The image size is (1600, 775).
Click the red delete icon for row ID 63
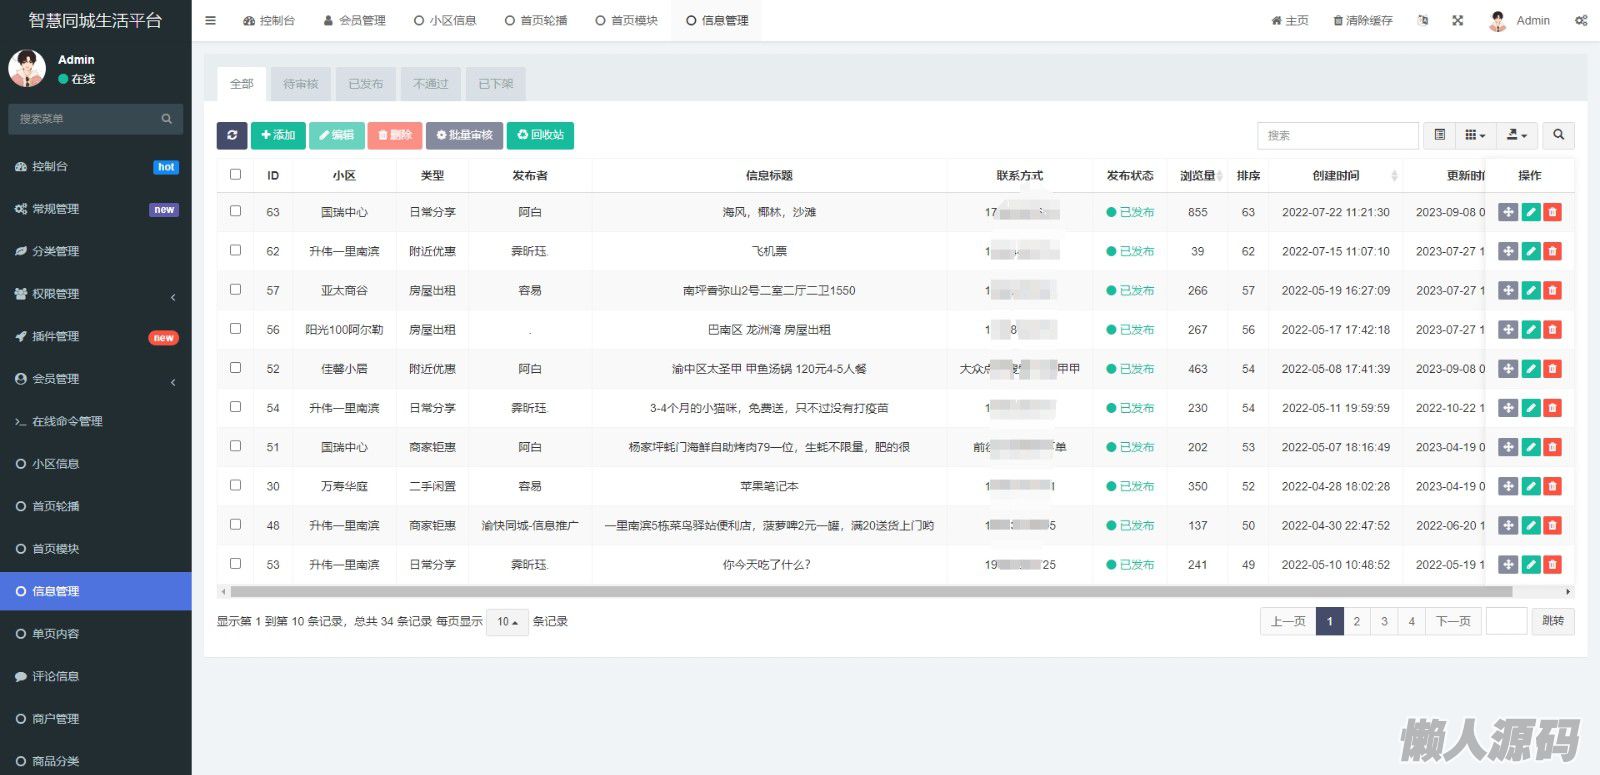point(1552,212)
